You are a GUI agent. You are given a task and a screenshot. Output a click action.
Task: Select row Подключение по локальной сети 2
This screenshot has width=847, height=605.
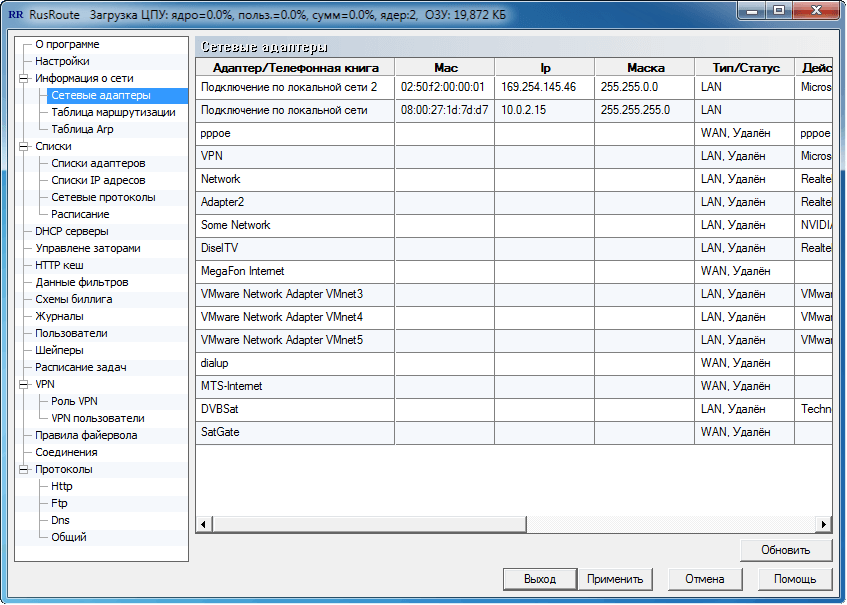pos(514,88)
